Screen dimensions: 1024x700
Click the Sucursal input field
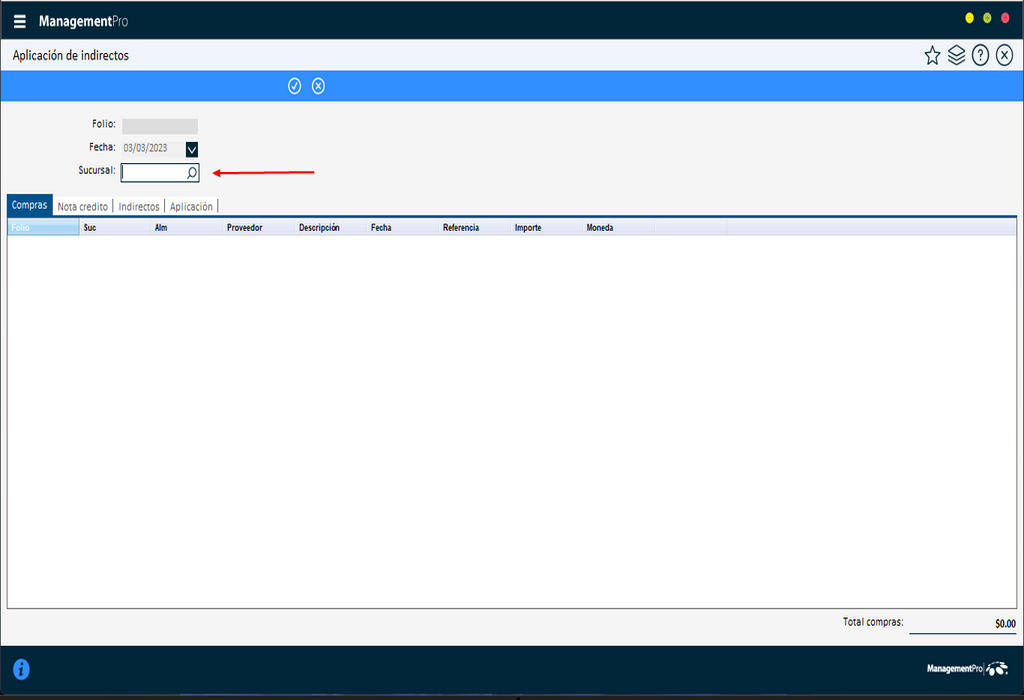153,173
